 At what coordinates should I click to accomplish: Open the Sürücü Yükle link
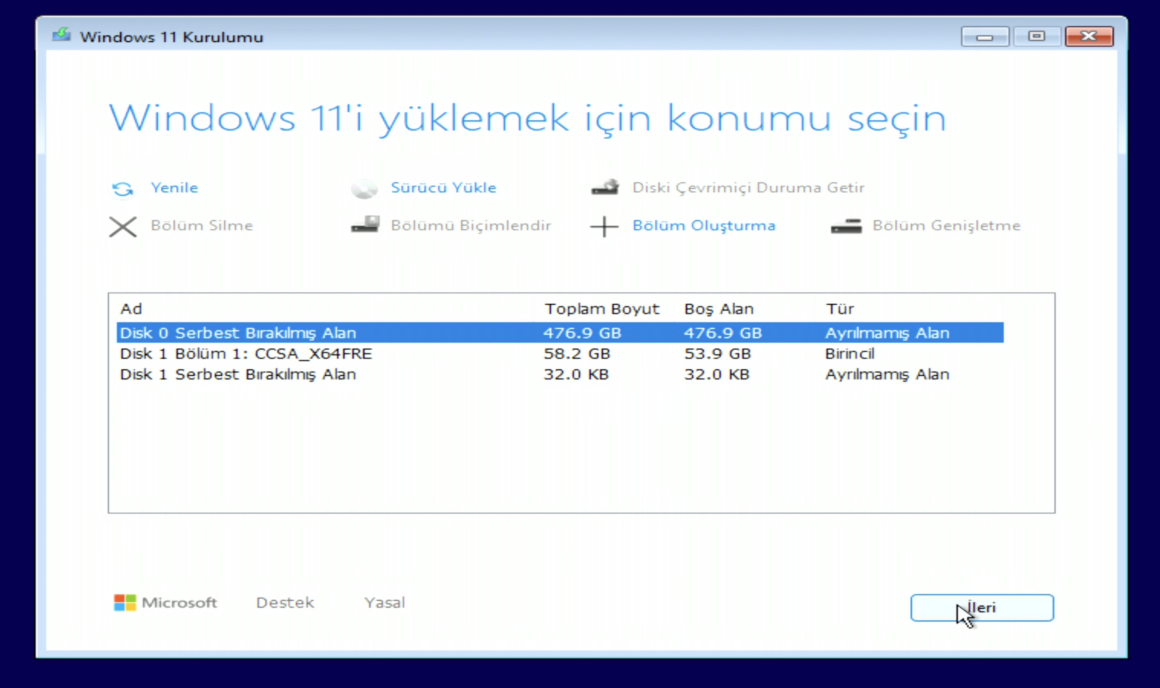[443, 187]
